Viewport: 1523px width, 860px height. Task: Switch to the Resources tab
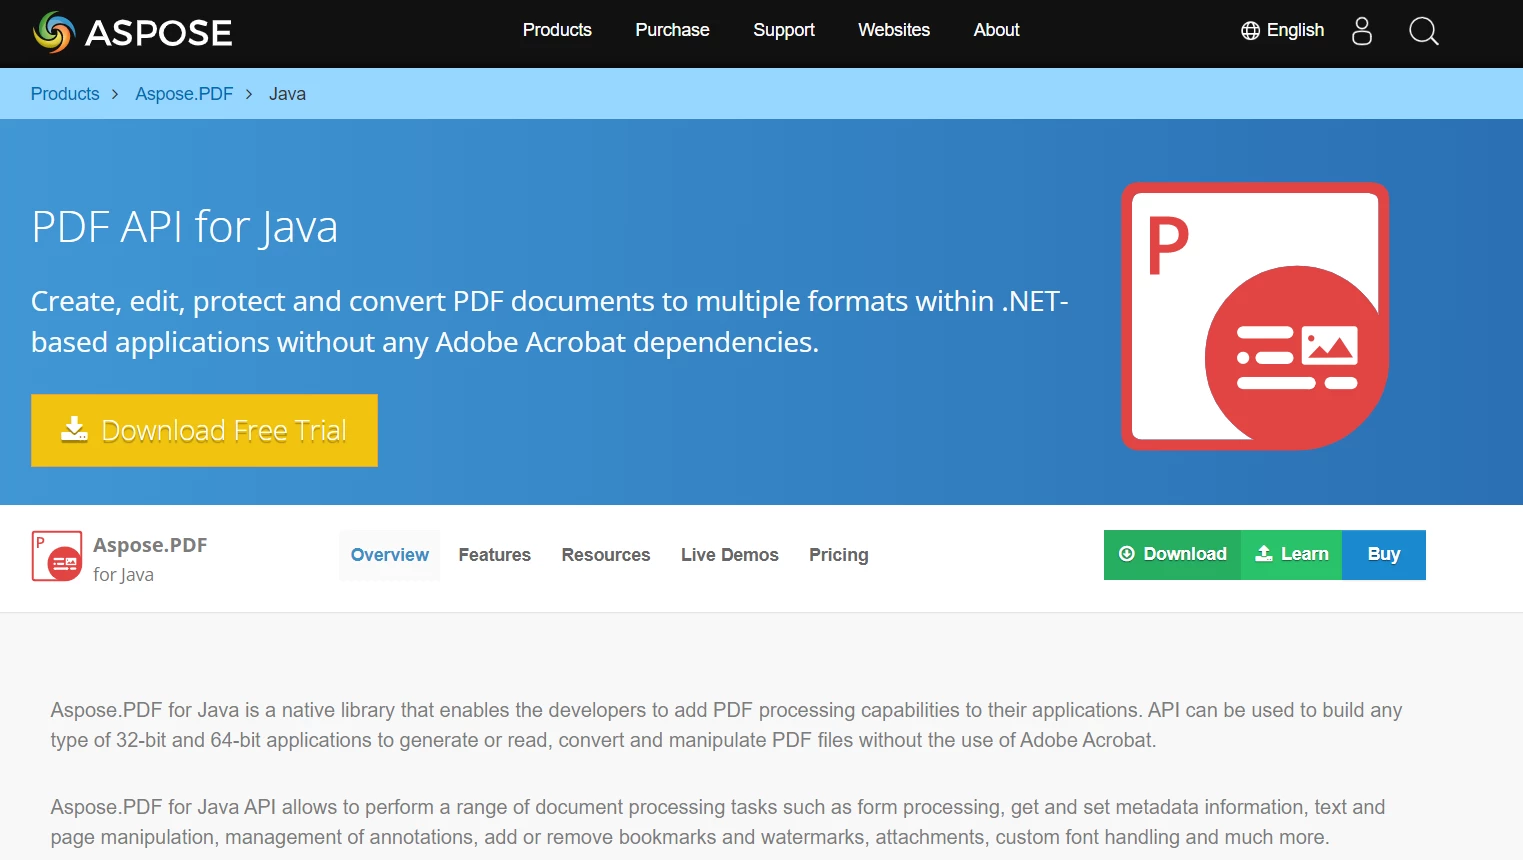tap(606, 555)
